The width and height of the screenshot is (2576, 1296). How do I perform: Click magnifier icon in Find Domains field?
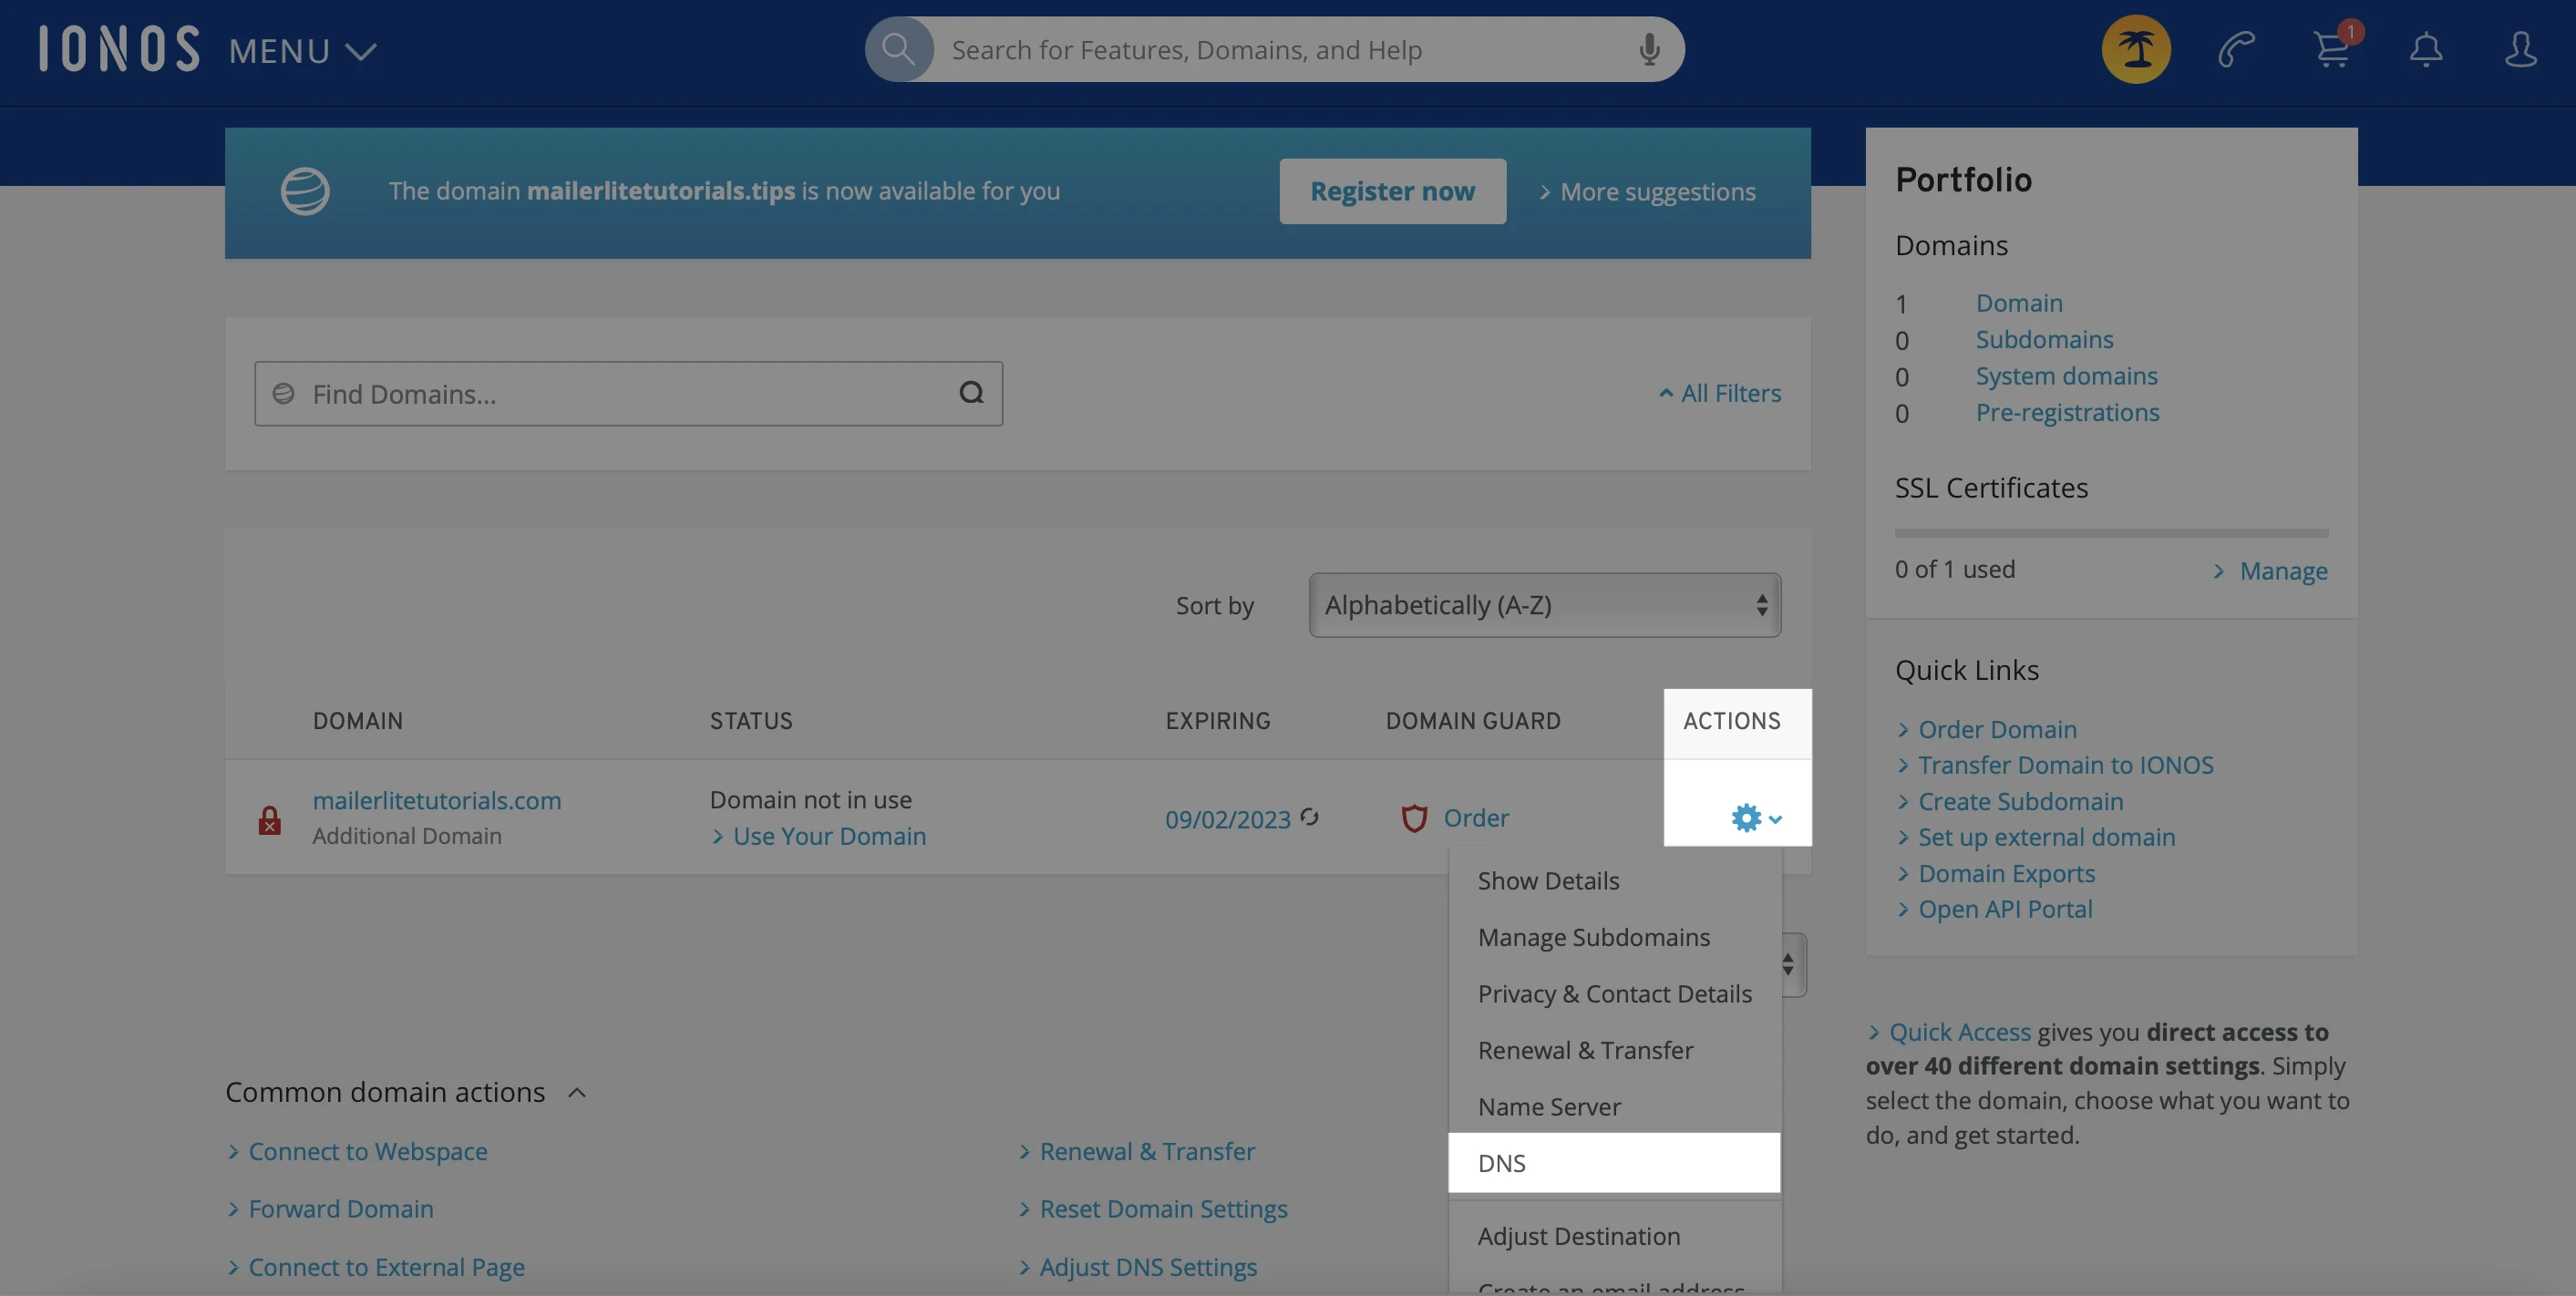[x=971, y=393]
